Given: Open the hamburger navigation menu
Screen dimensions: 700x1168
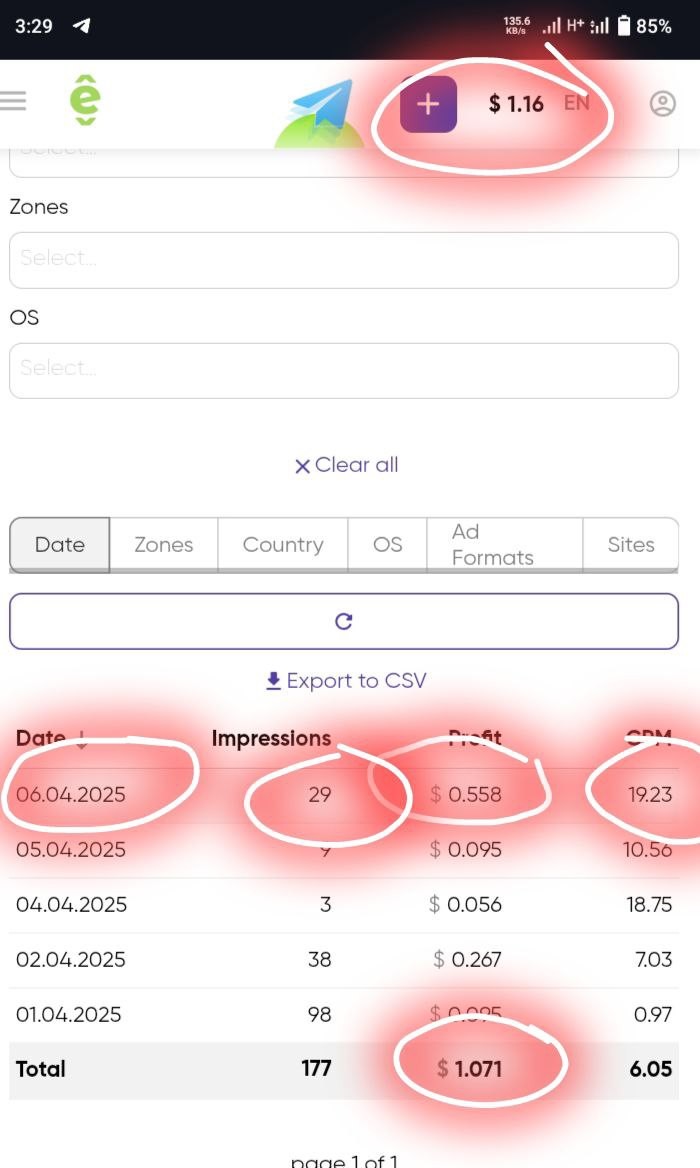Looking at the screenshot, I should pos(12,101).
